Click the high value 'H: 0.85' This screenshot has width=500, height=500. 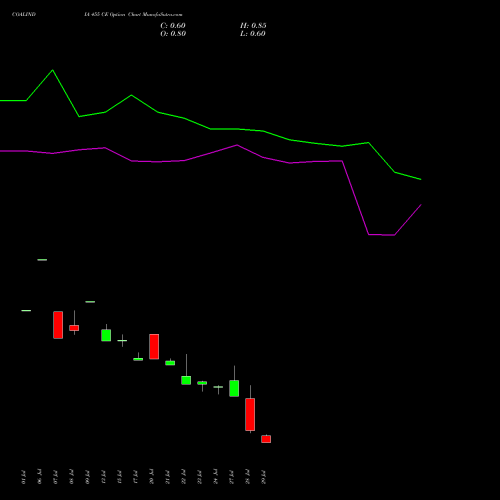[x=253, y=26]
